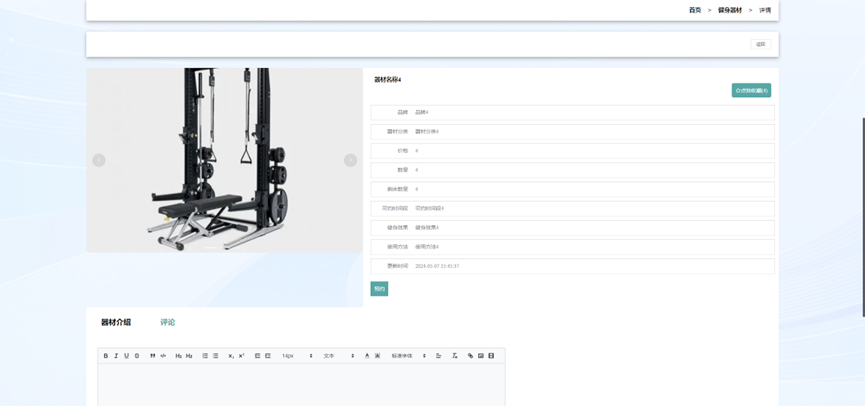This screenshot has height=406, width=865.
Task: Insert an ordered list
Action: pyautogui.click(x=205, y=356)
